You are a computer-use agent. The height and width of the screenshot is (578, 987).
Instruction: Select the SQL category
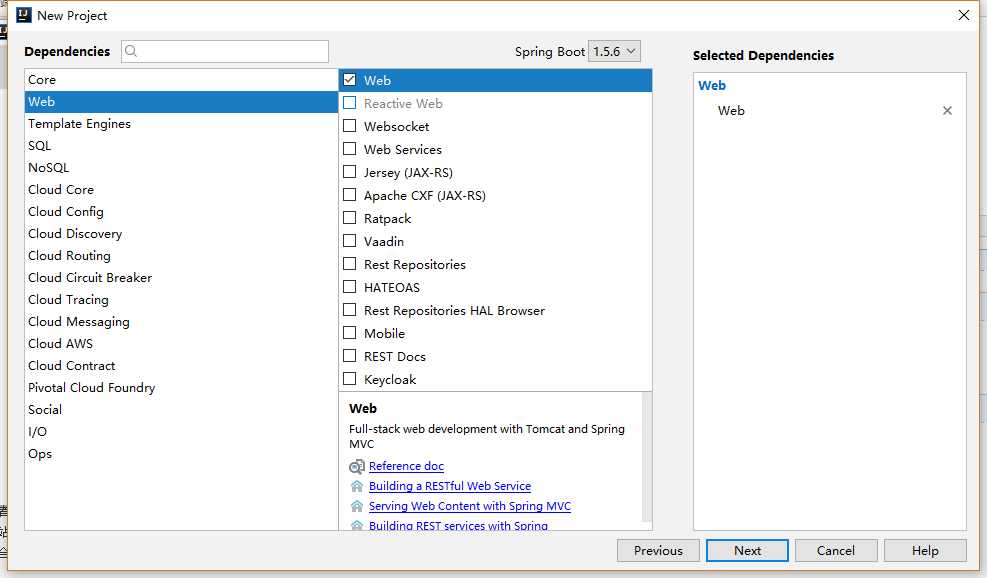point(181,146)
